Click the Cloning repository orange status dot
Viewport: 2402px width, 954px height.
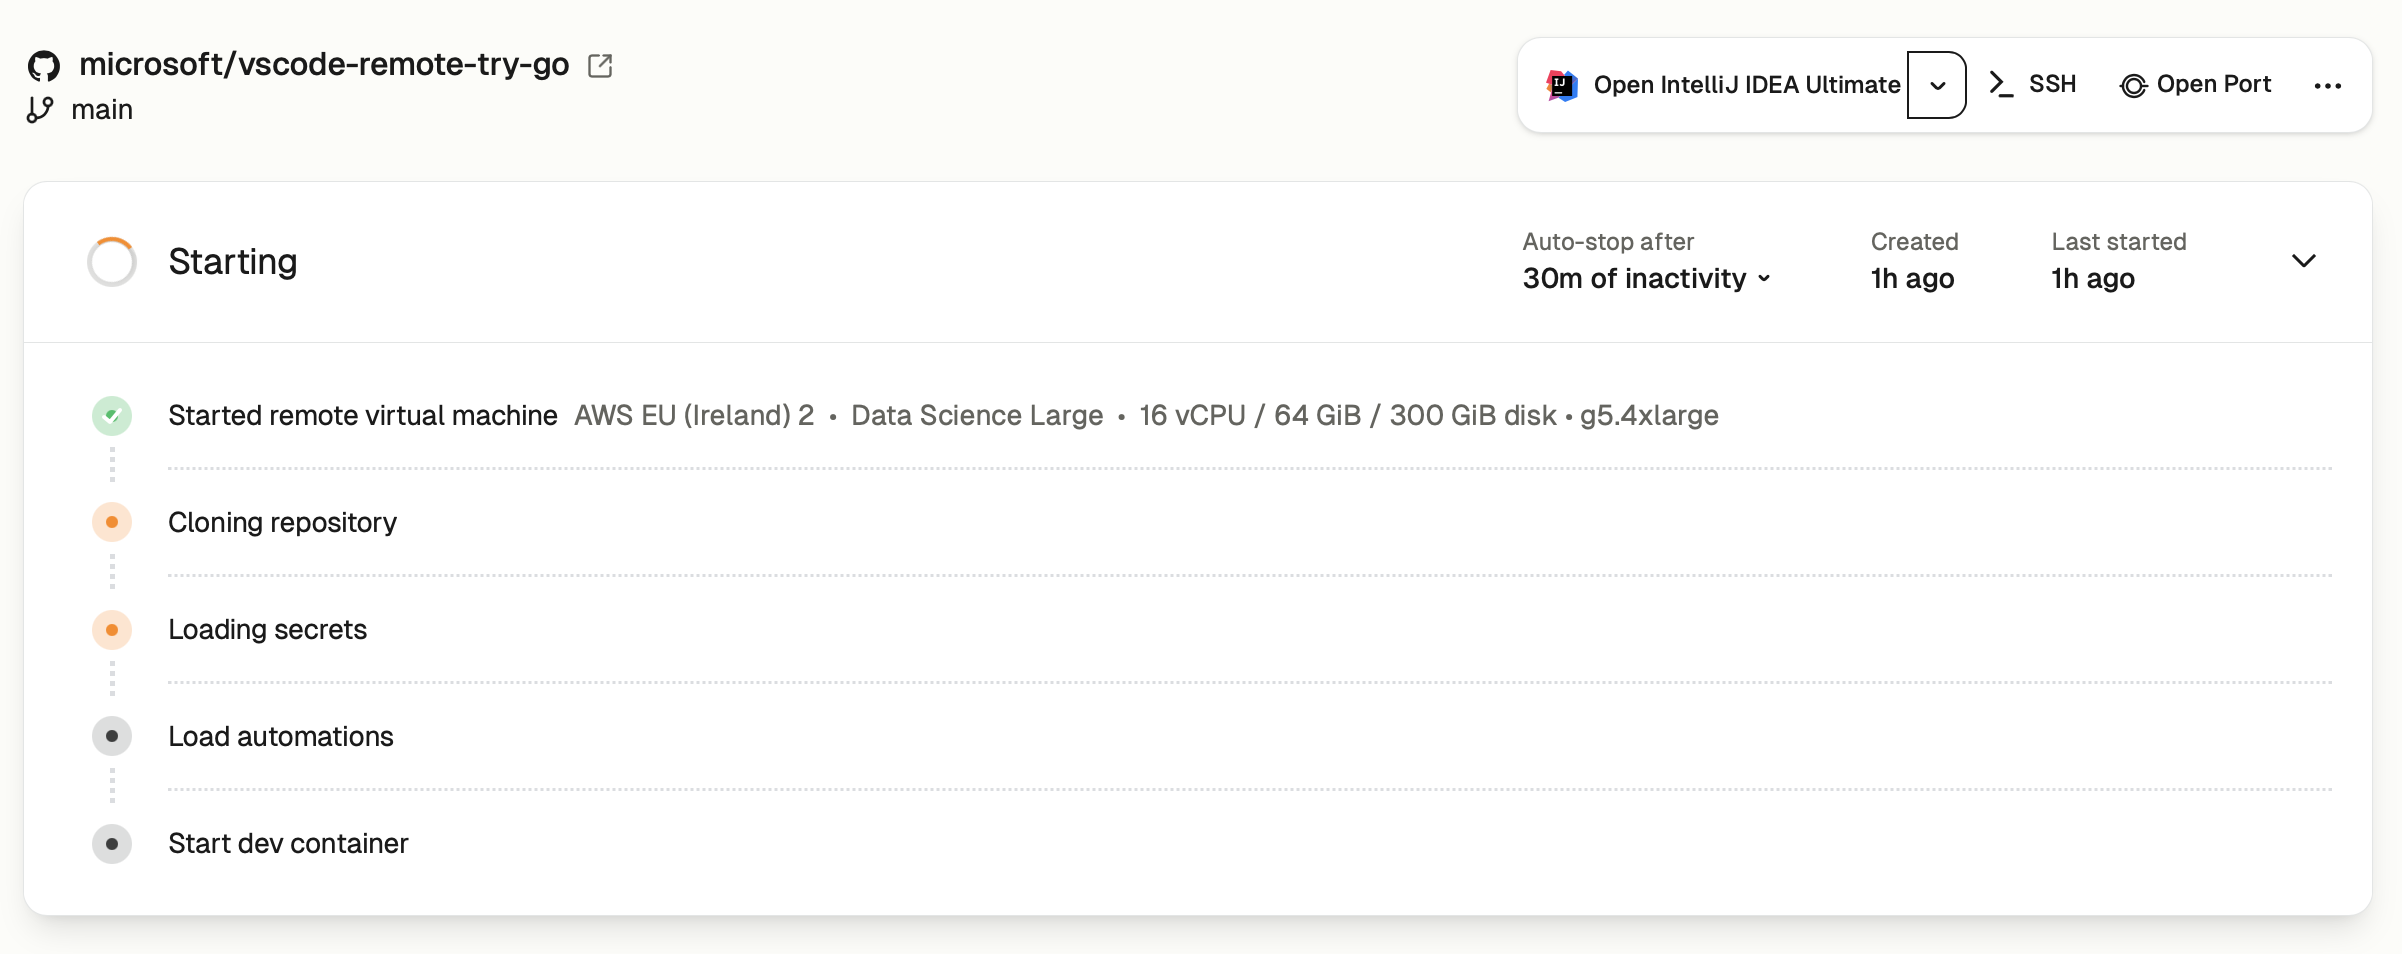click(112, 523)
